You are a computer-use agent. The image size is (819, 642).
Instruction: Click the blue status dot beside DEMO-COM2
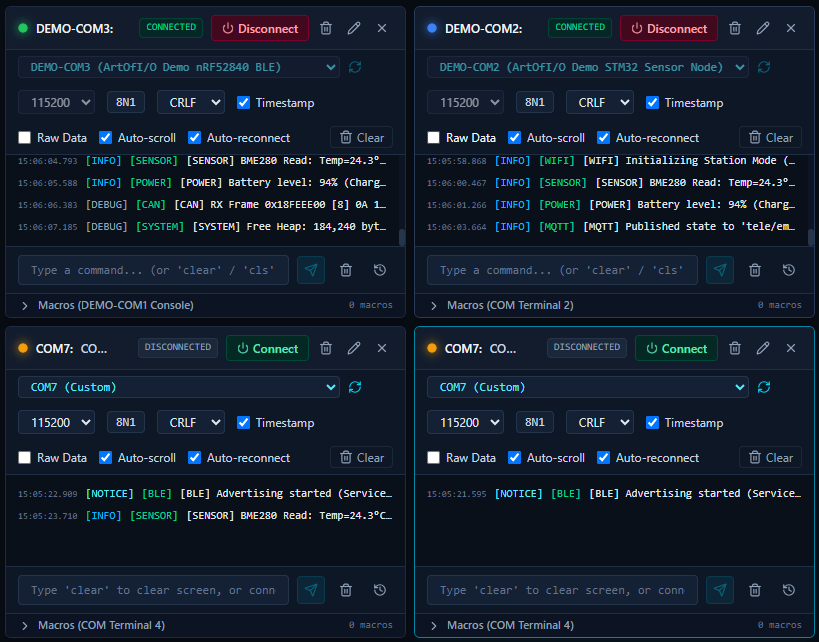point(432,28)
